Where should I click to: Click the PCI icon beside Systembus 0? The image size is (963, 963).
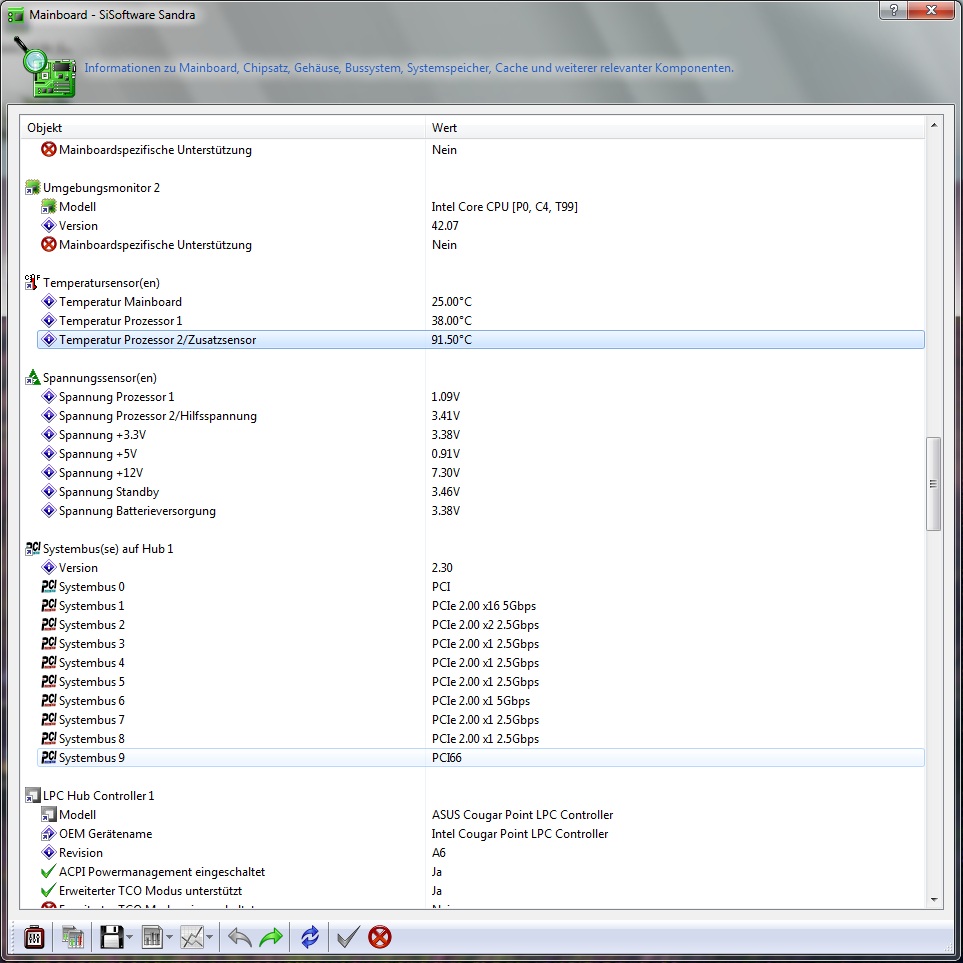click(x=49, y=587)
